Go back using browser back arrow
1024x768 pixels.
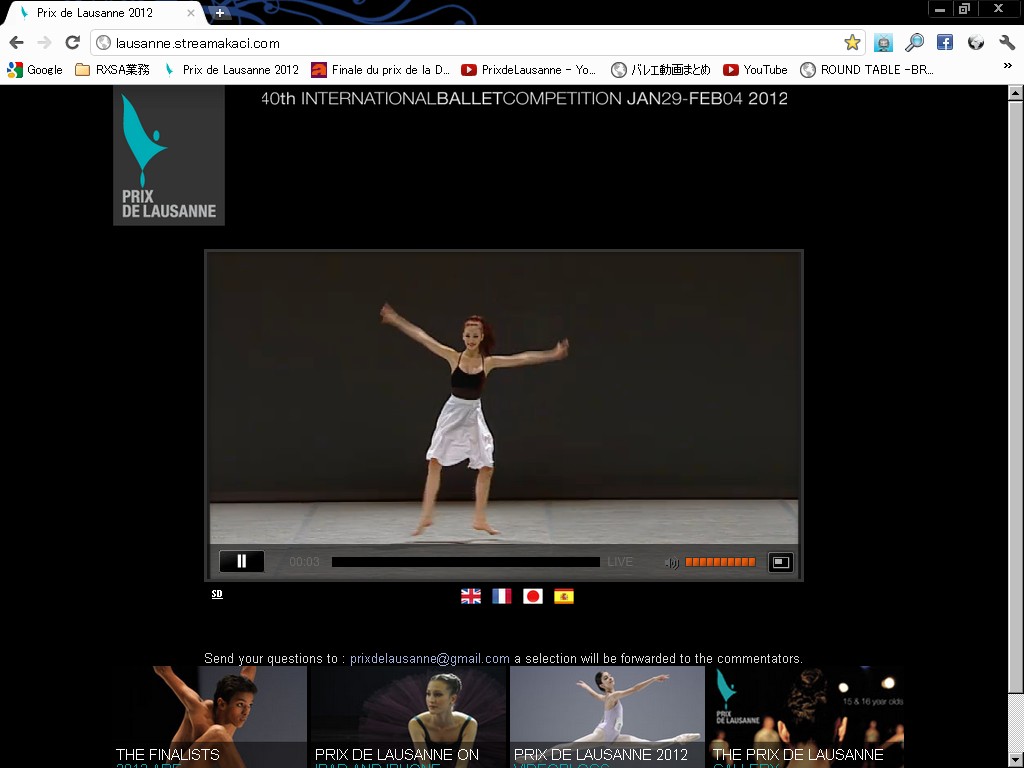click(16, 43)
